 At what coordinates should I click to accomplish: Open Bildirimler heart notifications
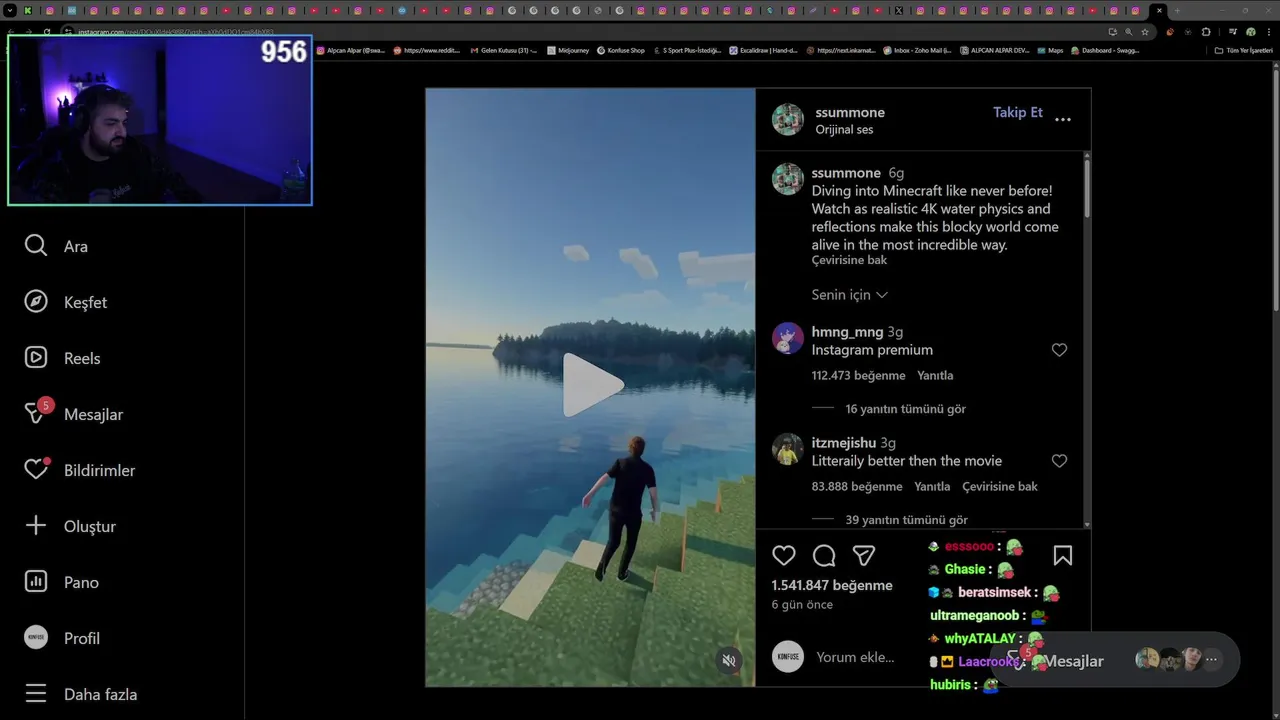79,470
